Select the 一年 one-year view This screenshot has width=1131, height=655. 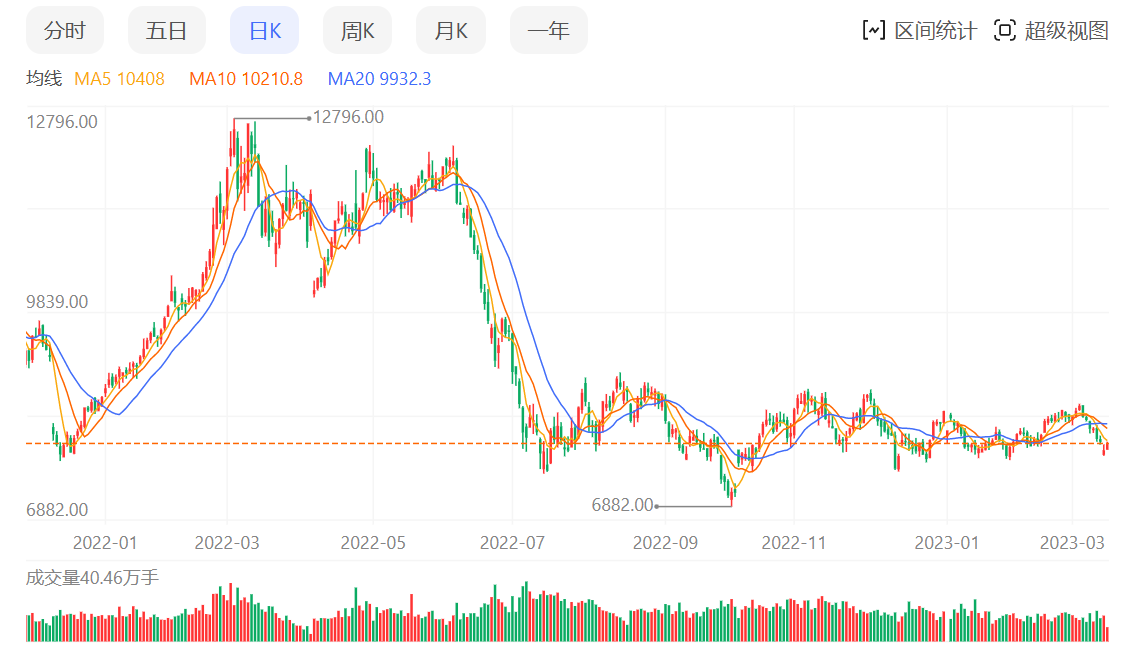(548, 30)
